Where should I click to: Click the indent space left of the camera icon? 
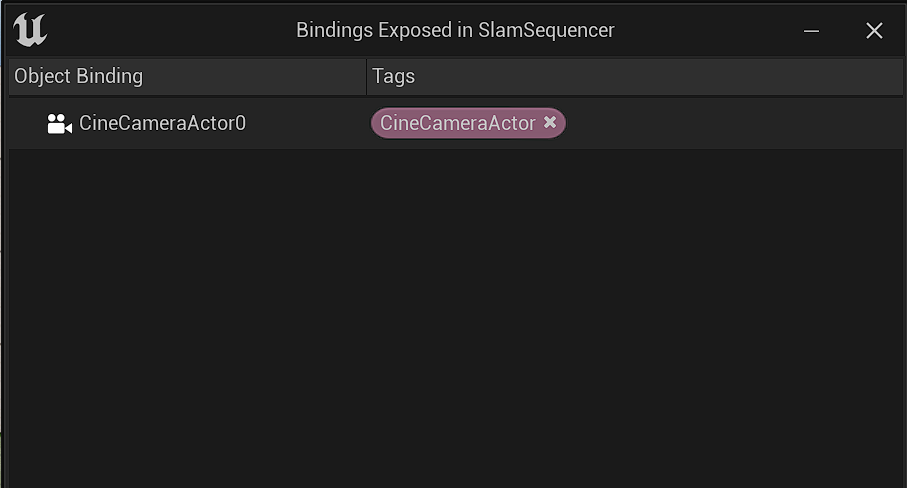click(x=28, y=123)
